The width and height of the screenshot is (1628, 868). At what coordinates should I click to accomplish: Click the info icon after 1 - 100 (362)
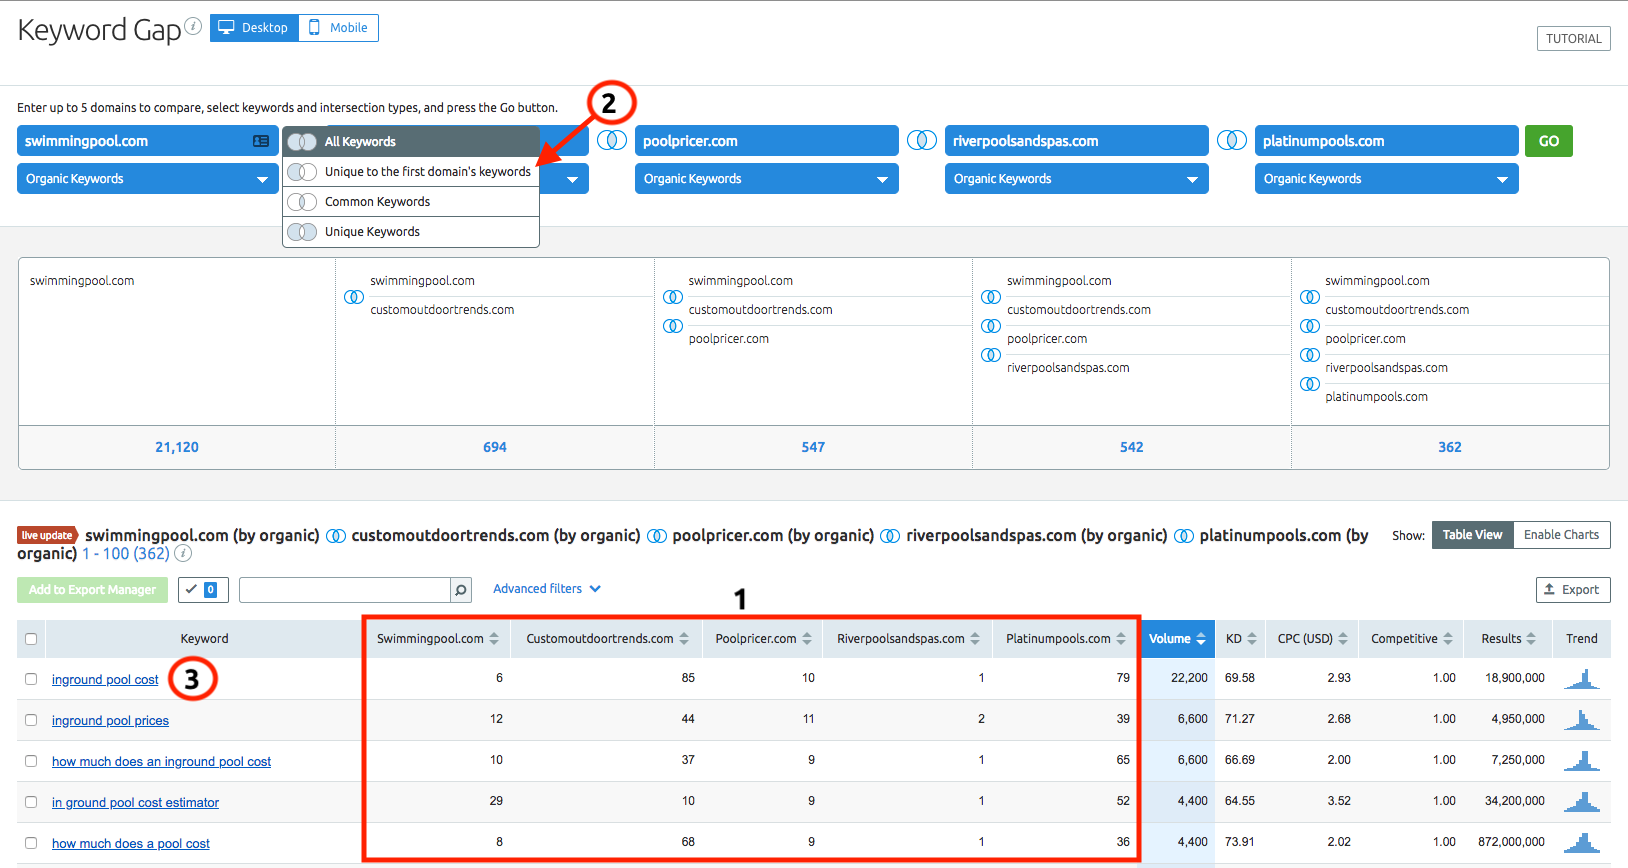183,553
